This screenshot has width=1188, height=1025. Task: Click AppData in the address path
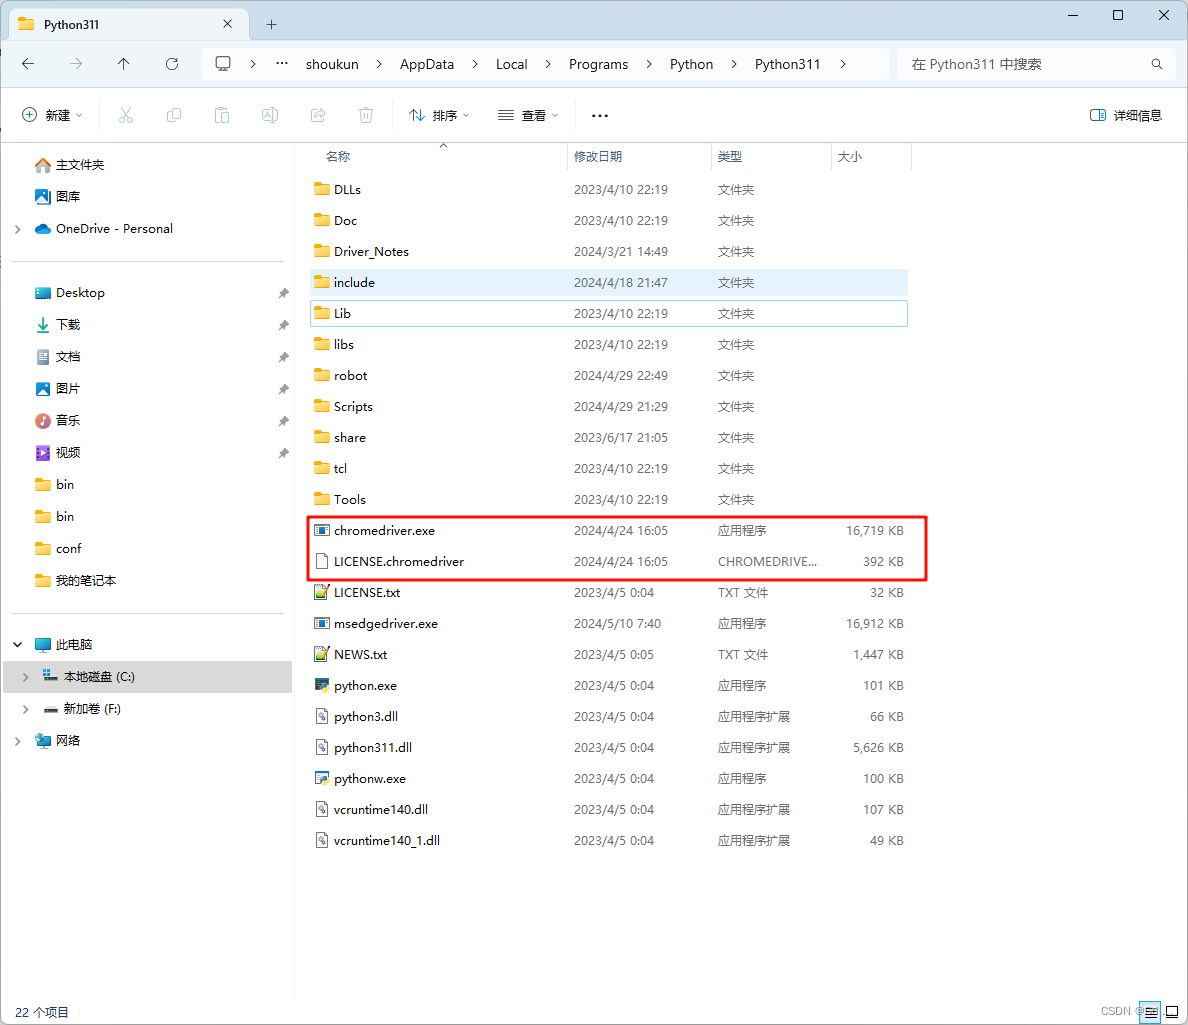point(427,64)
